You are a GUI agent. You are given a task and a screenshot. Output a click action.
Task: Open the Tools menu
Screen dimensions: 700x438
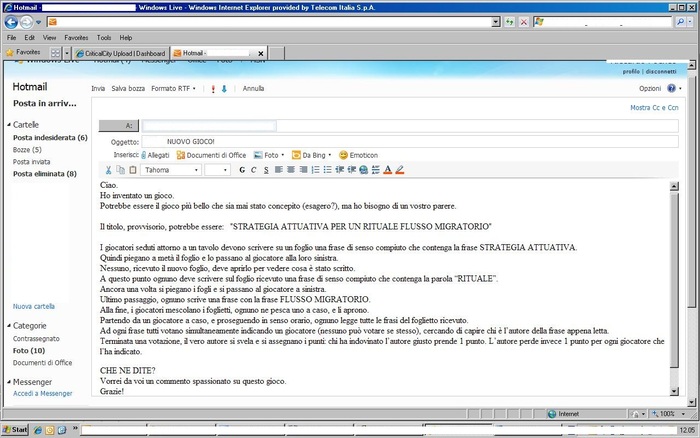click(104, 38)
